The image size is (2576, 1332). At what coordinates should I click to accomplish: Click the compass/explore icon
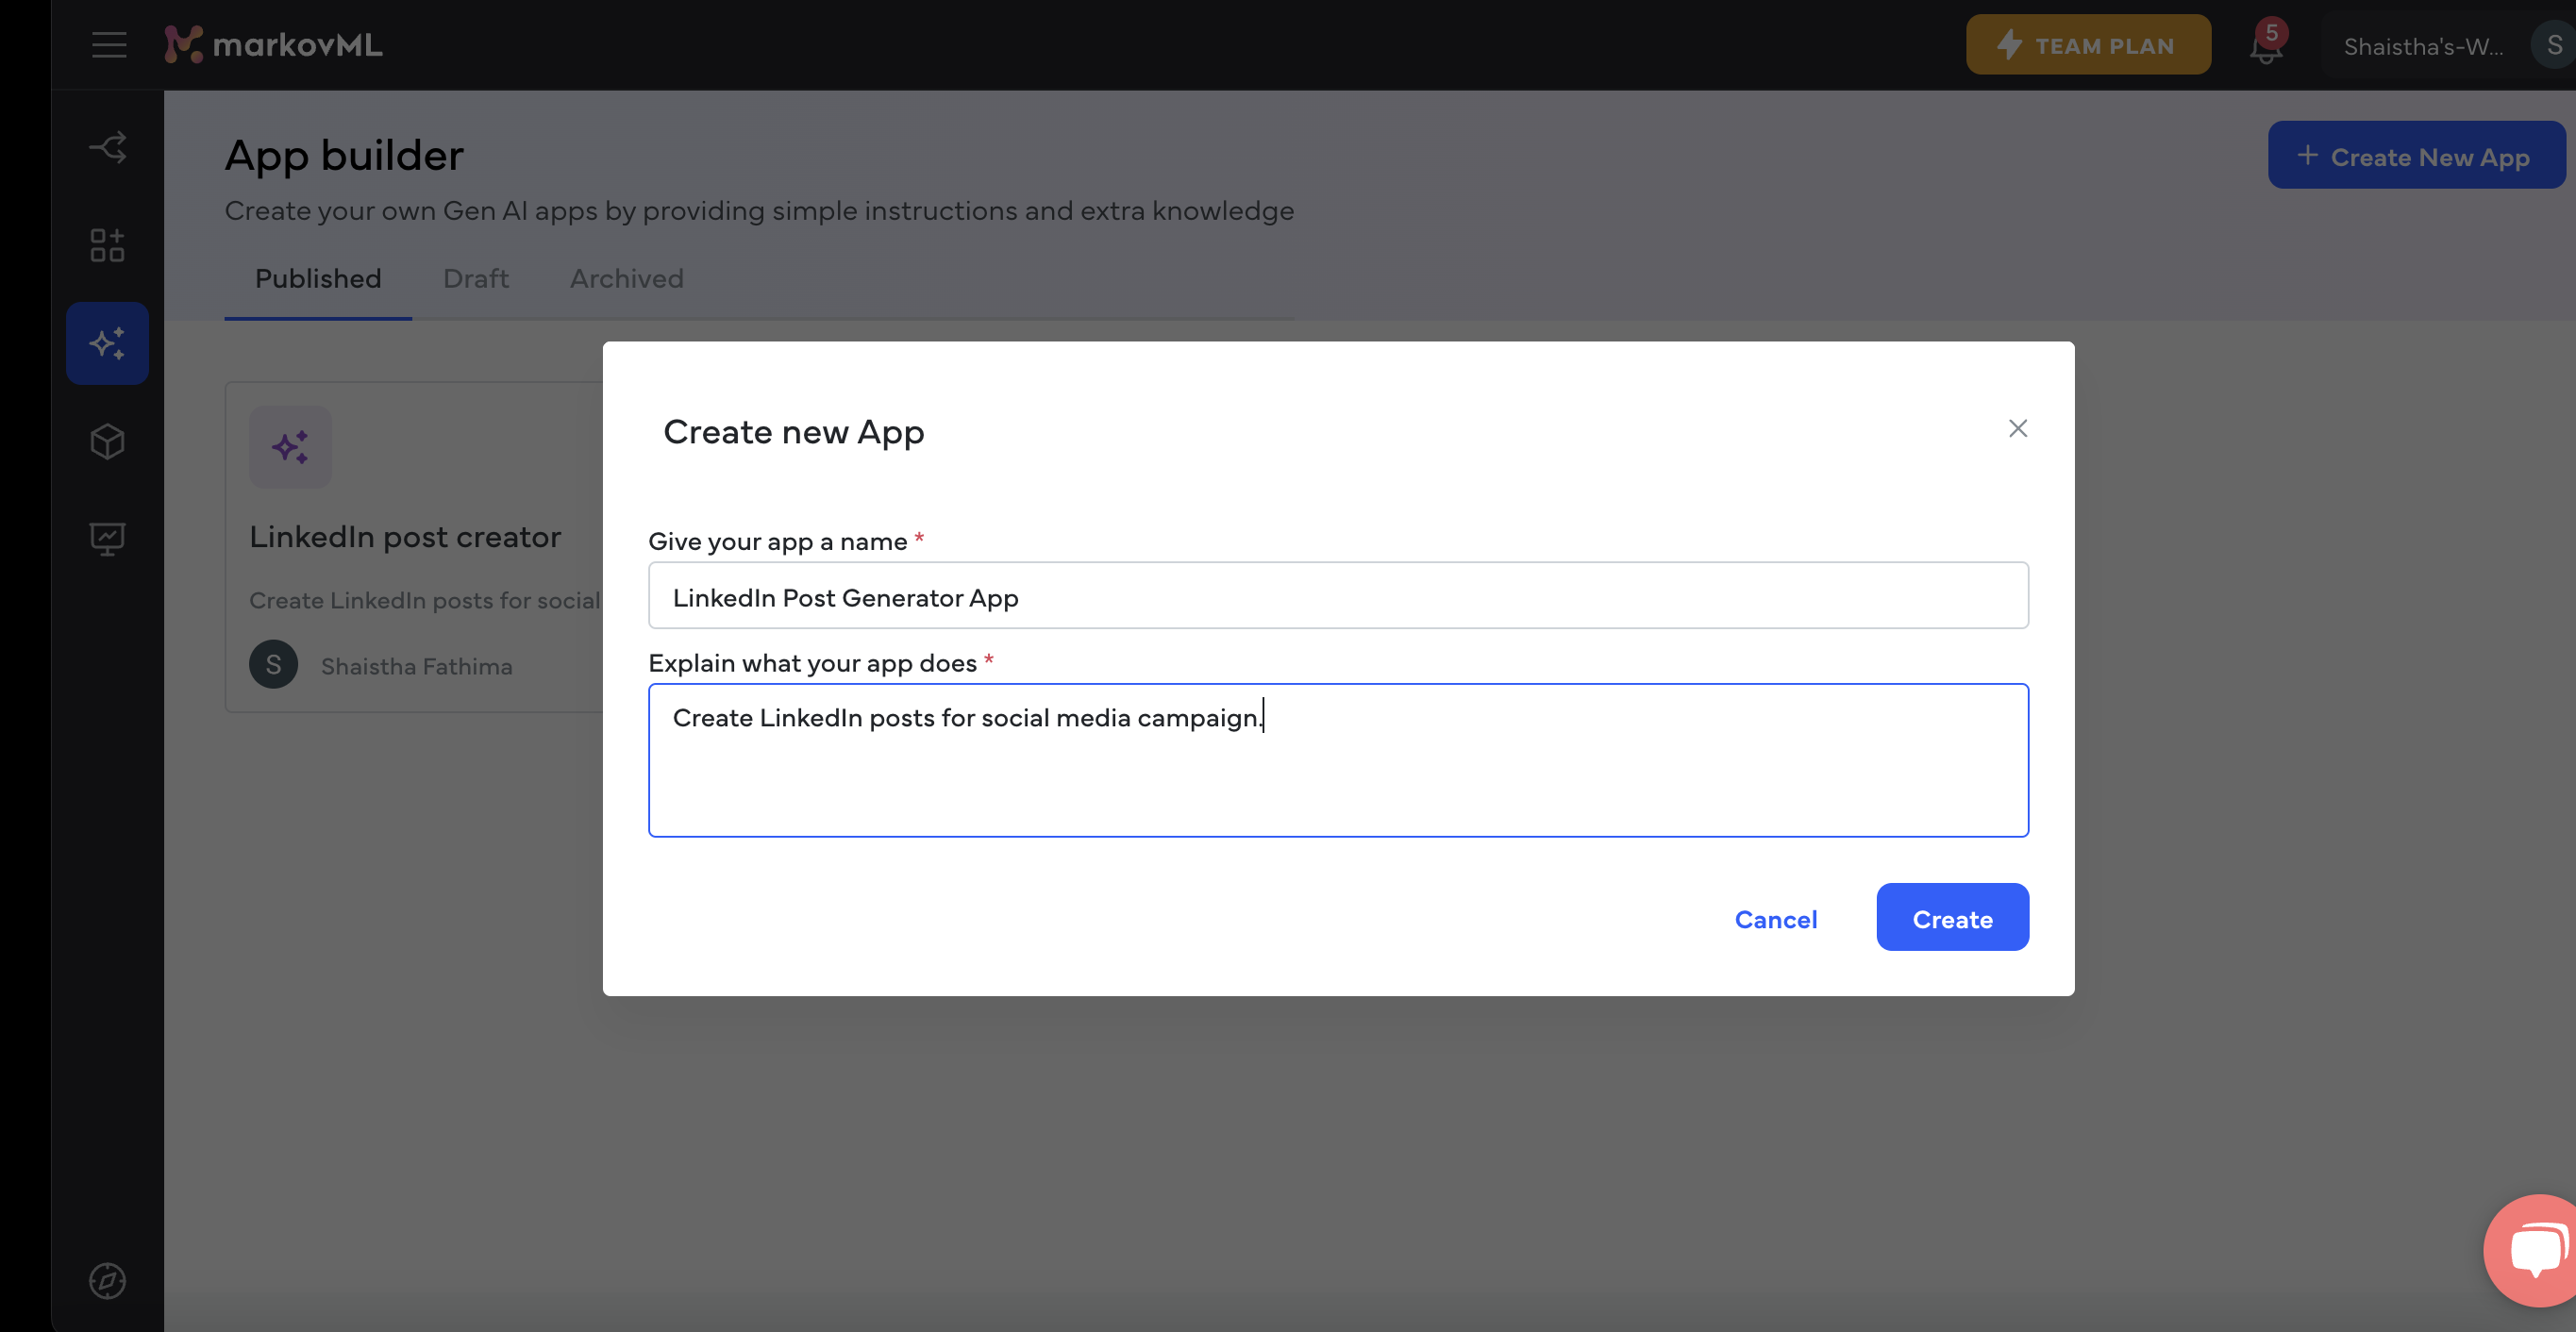[106, 1281]
